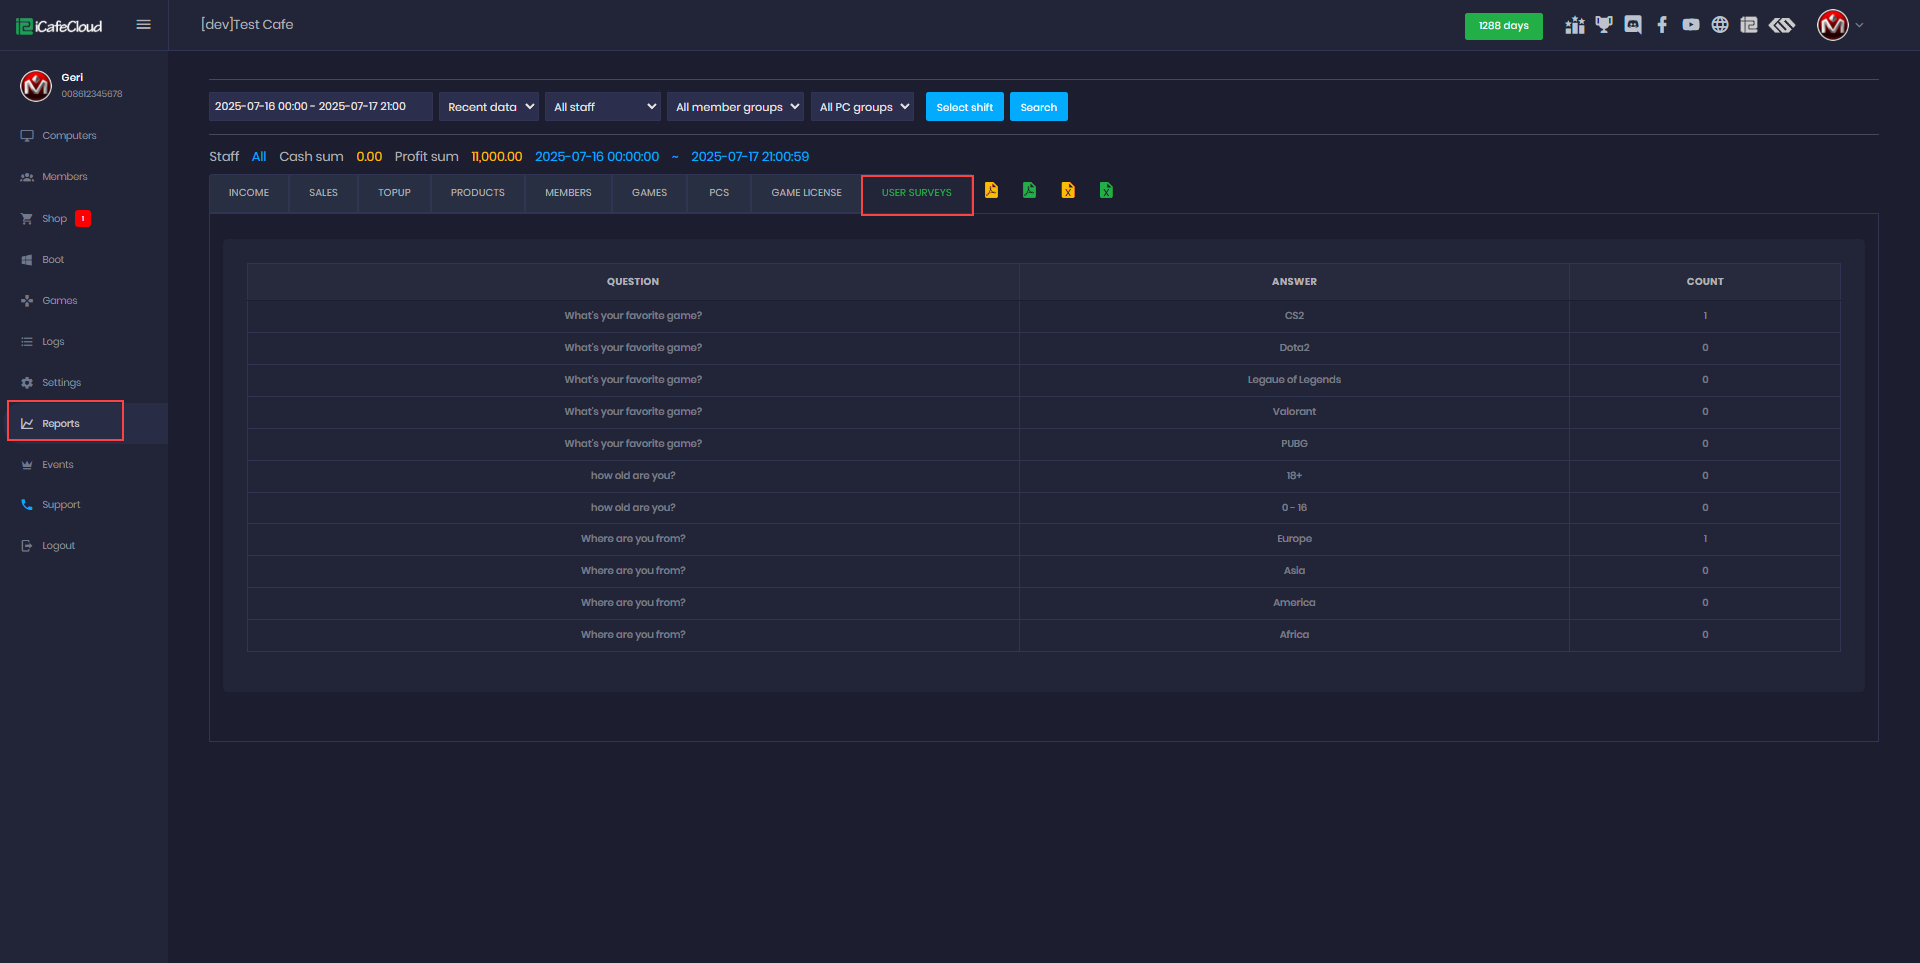Click the trophy icon in header
The image size is (1920, 963).
click(x=1604, y=25)
